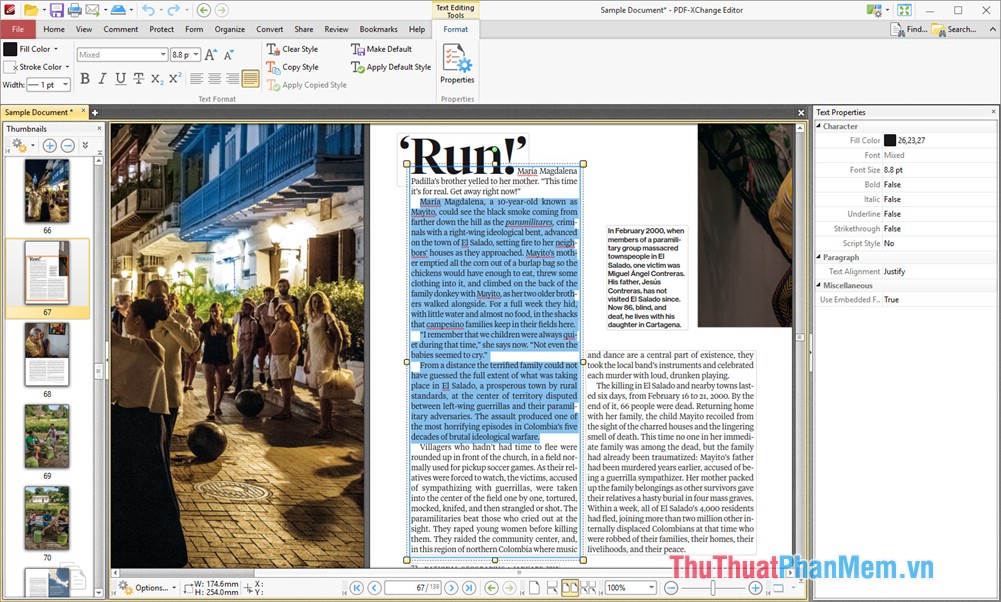Click the Fill Color swatch
The image size is (1001, 602).
point(9,48)
